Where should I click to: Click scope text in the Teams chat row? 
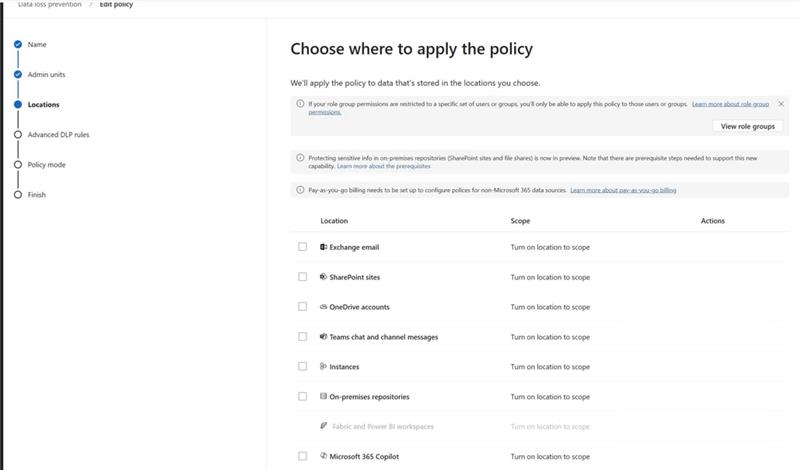[x=550, y=337]
